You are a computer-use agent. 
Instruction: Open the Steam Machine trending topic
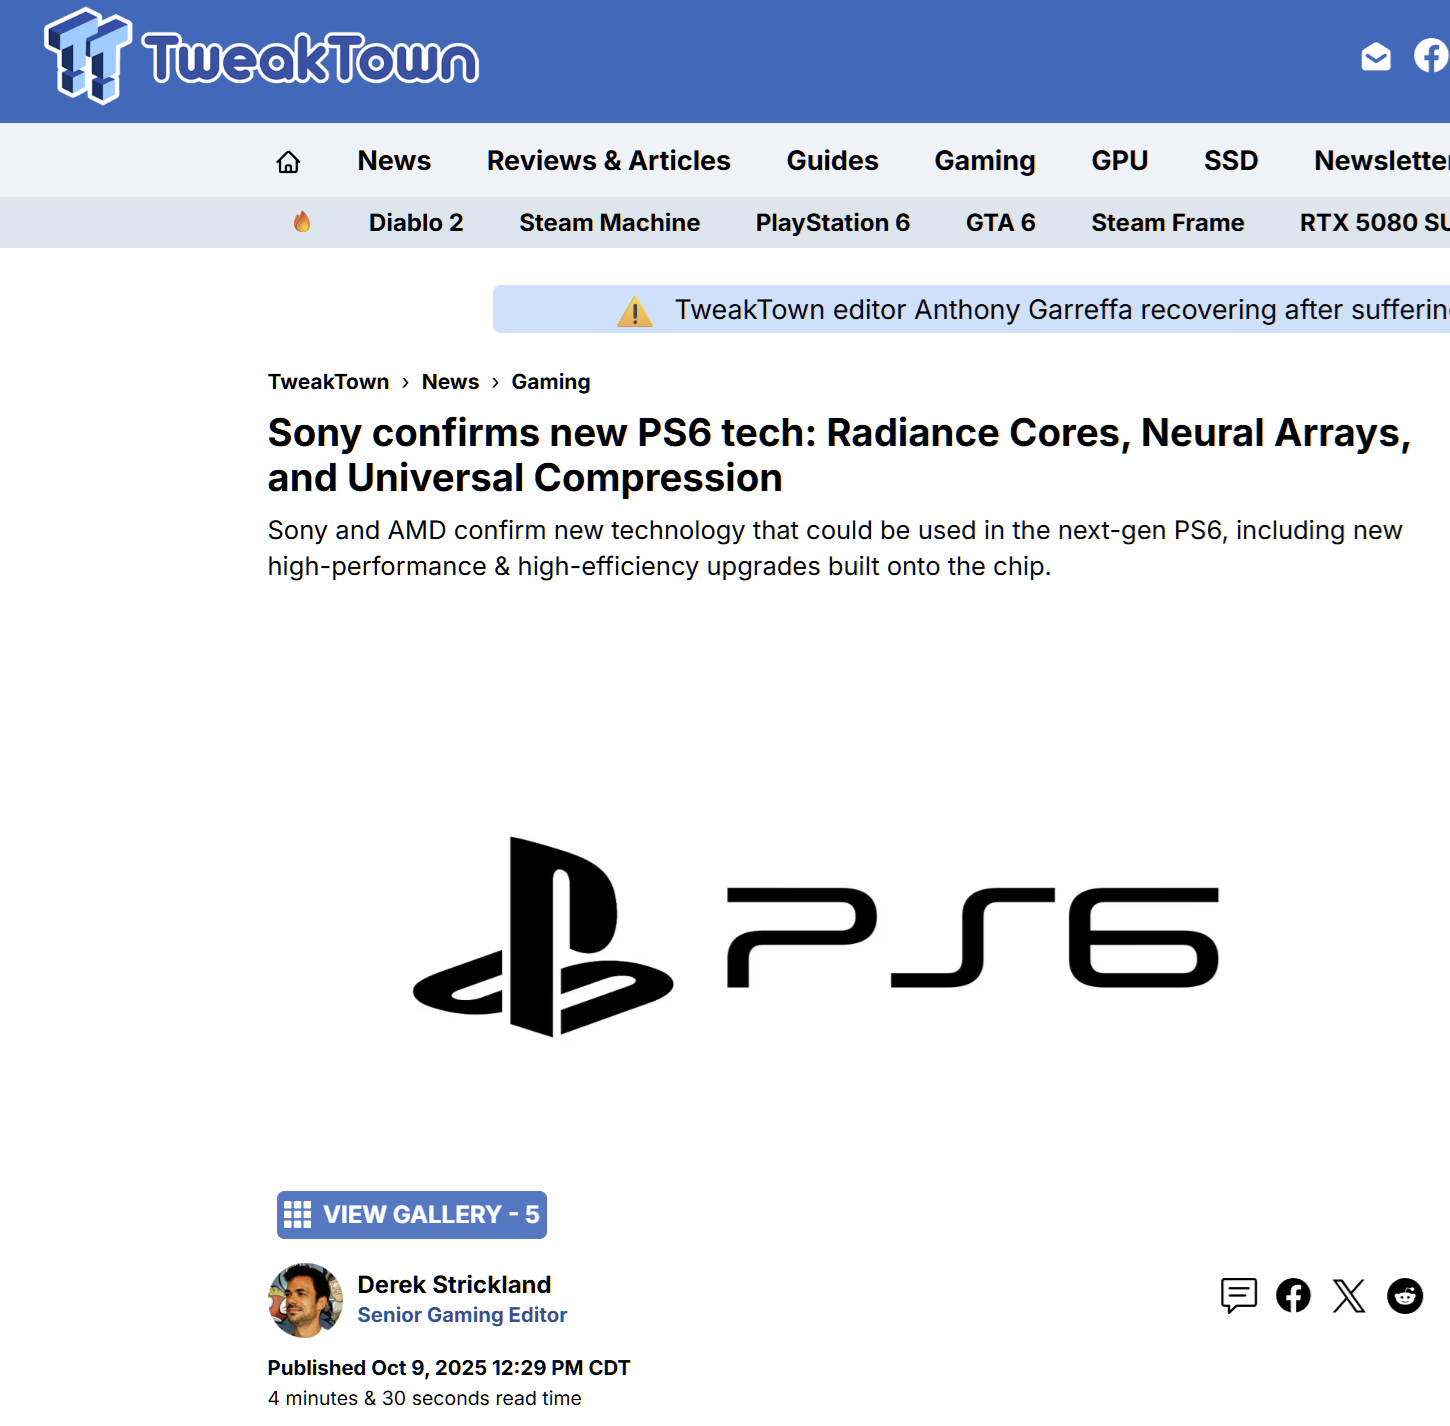pyautogui.click(x=610, y=222)
